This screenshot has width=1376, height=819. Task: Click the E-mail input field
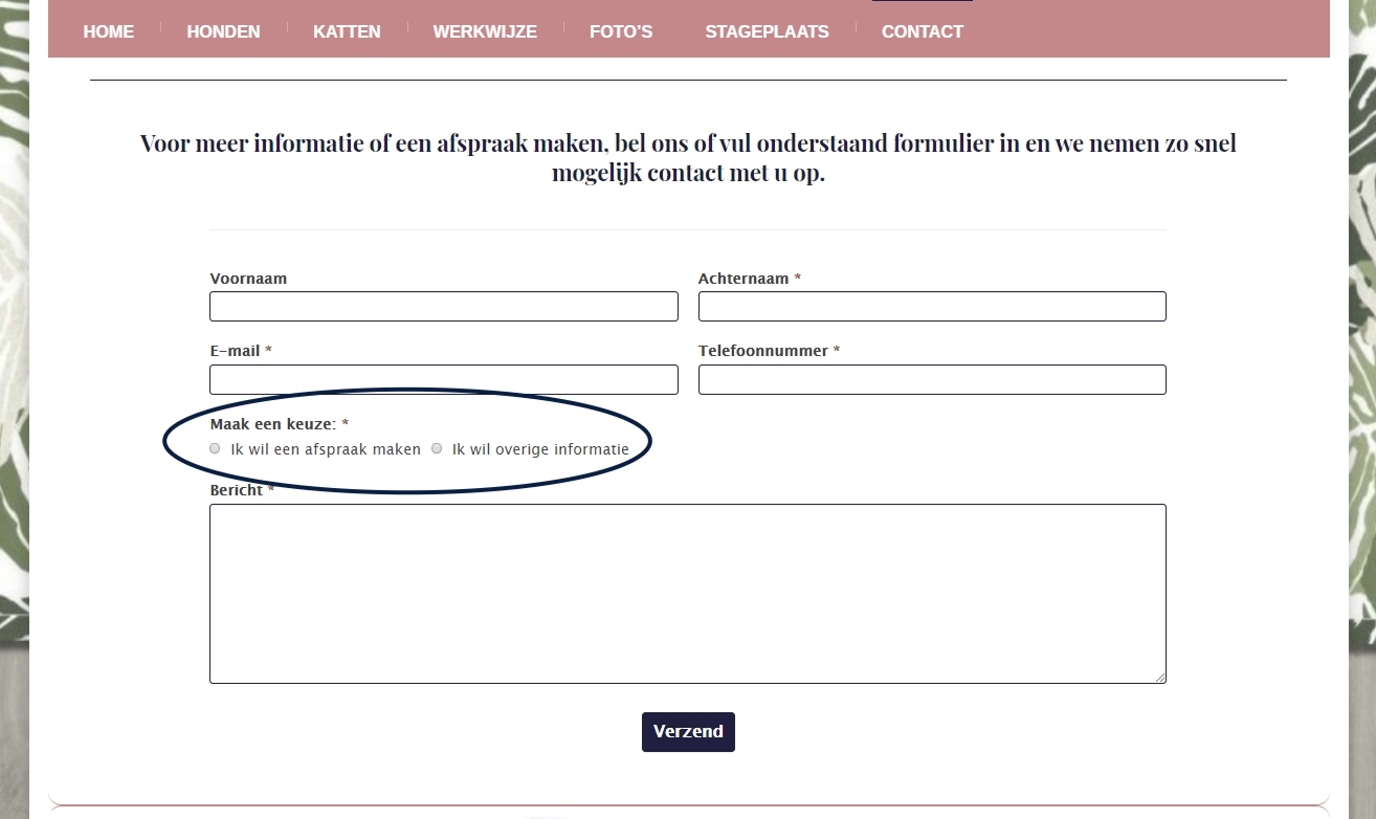(x=443, y=380)
